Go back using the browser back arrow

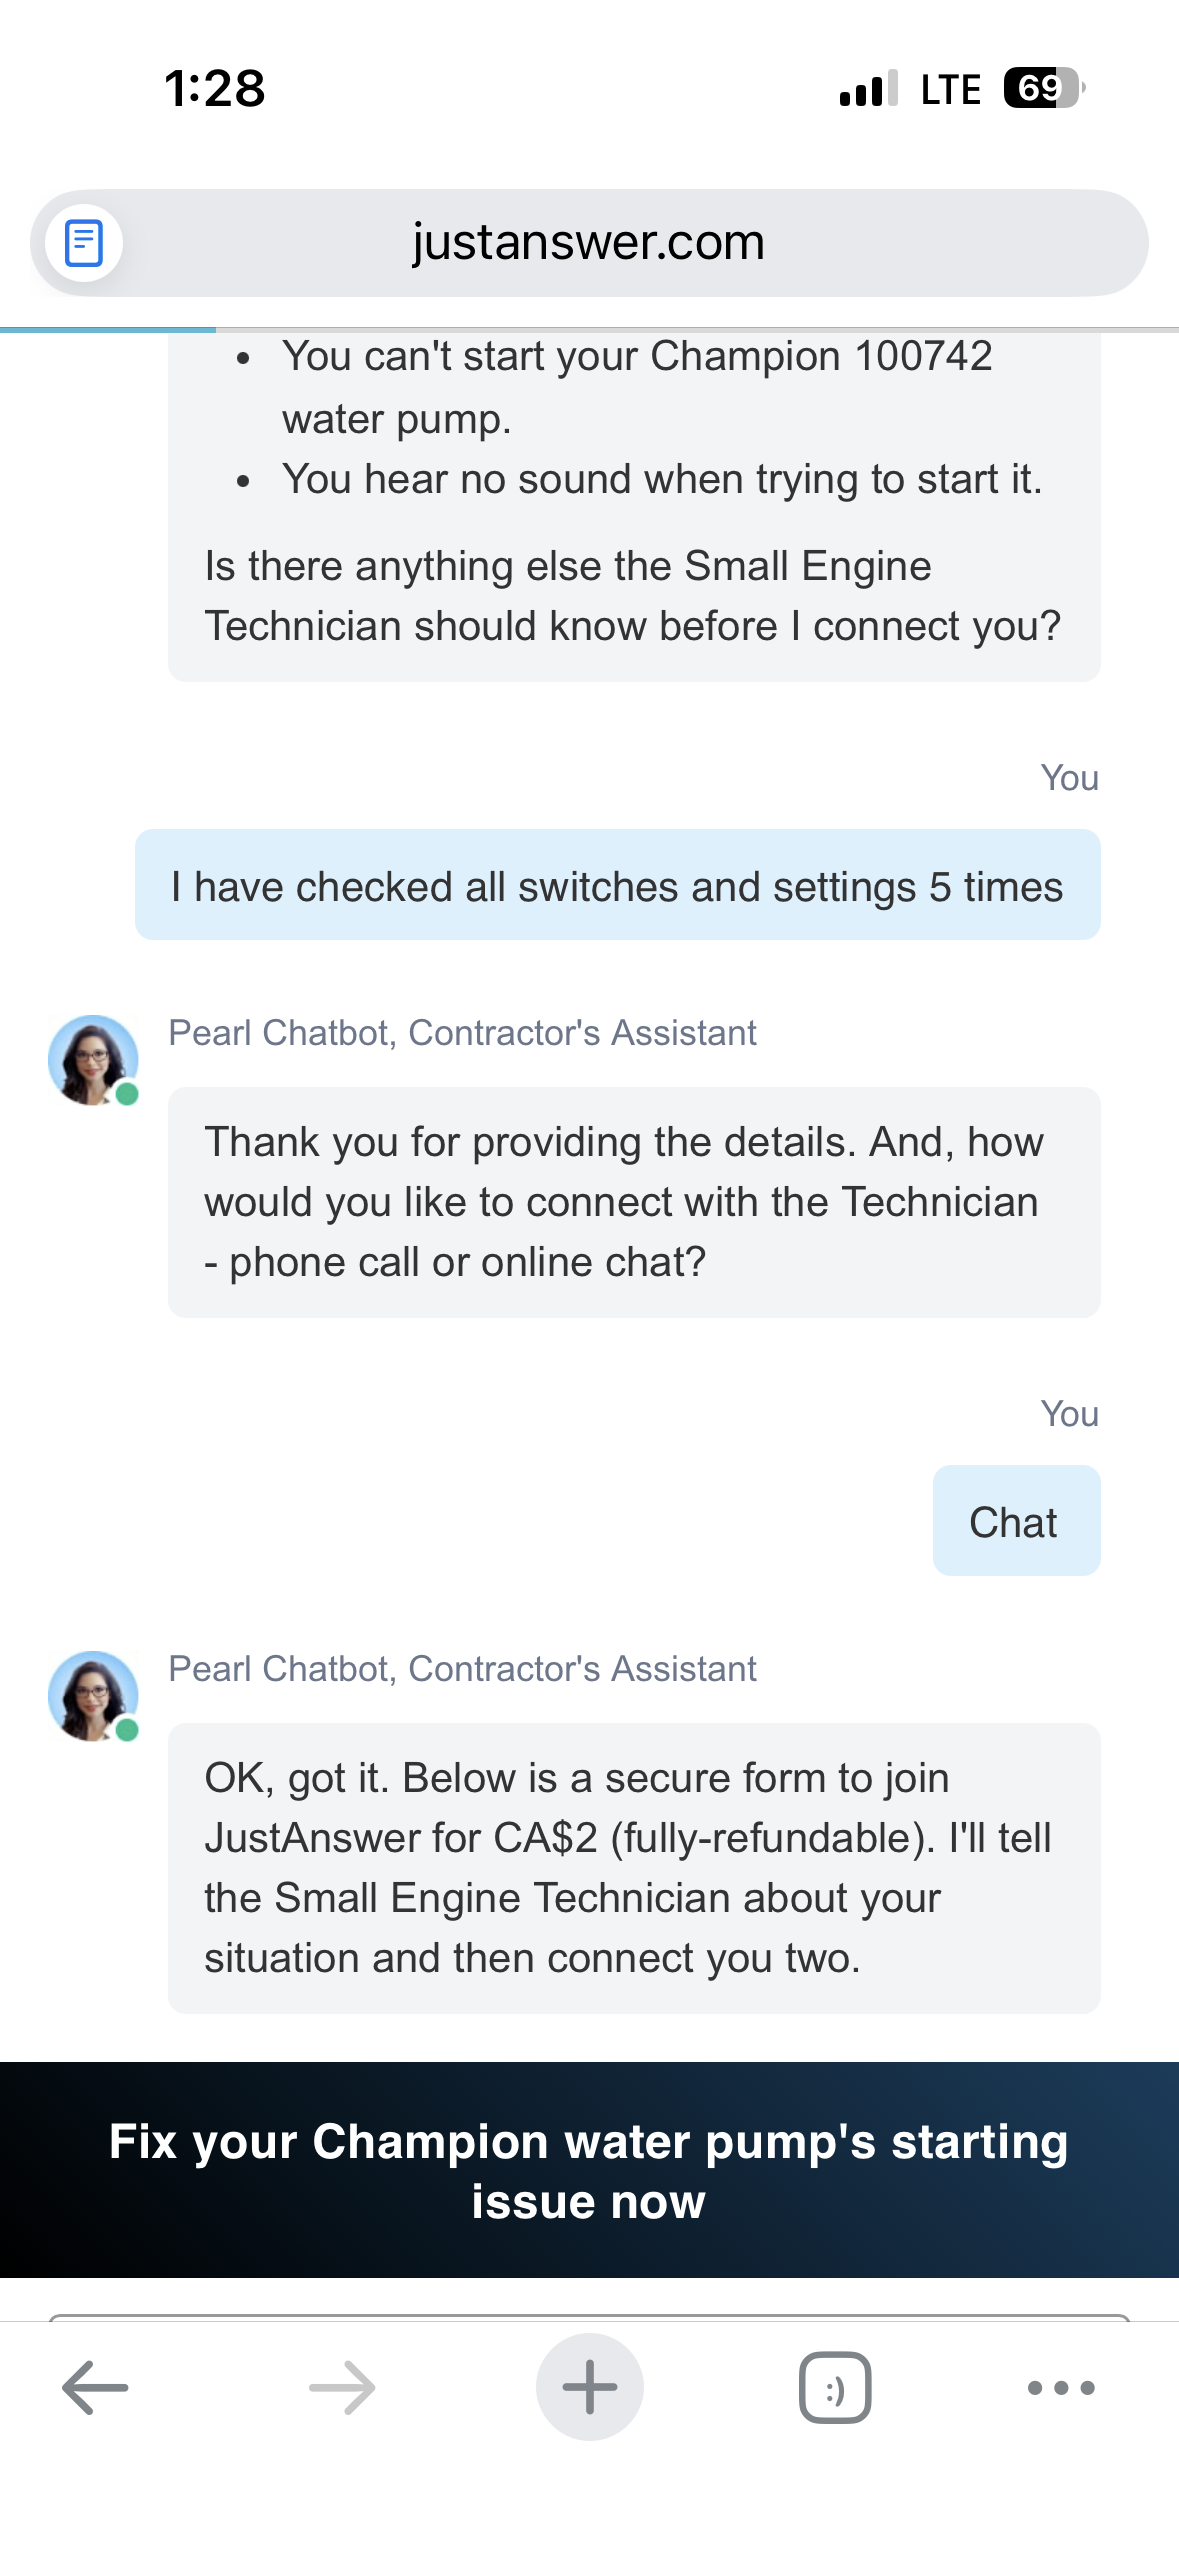click(x=95, y=2387)
